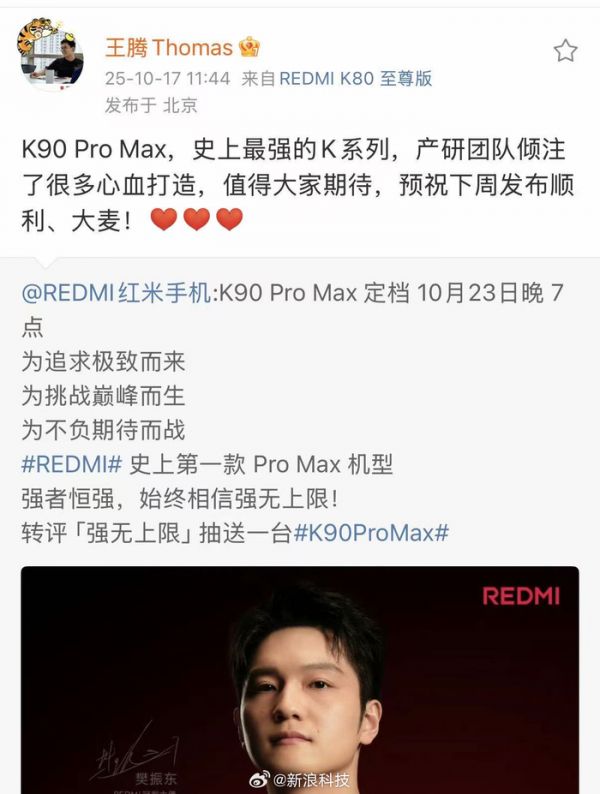Viewport: 600px width, 794px height.
Task: Open the main post text about K90 Pro Max
Action: point(298,185)
